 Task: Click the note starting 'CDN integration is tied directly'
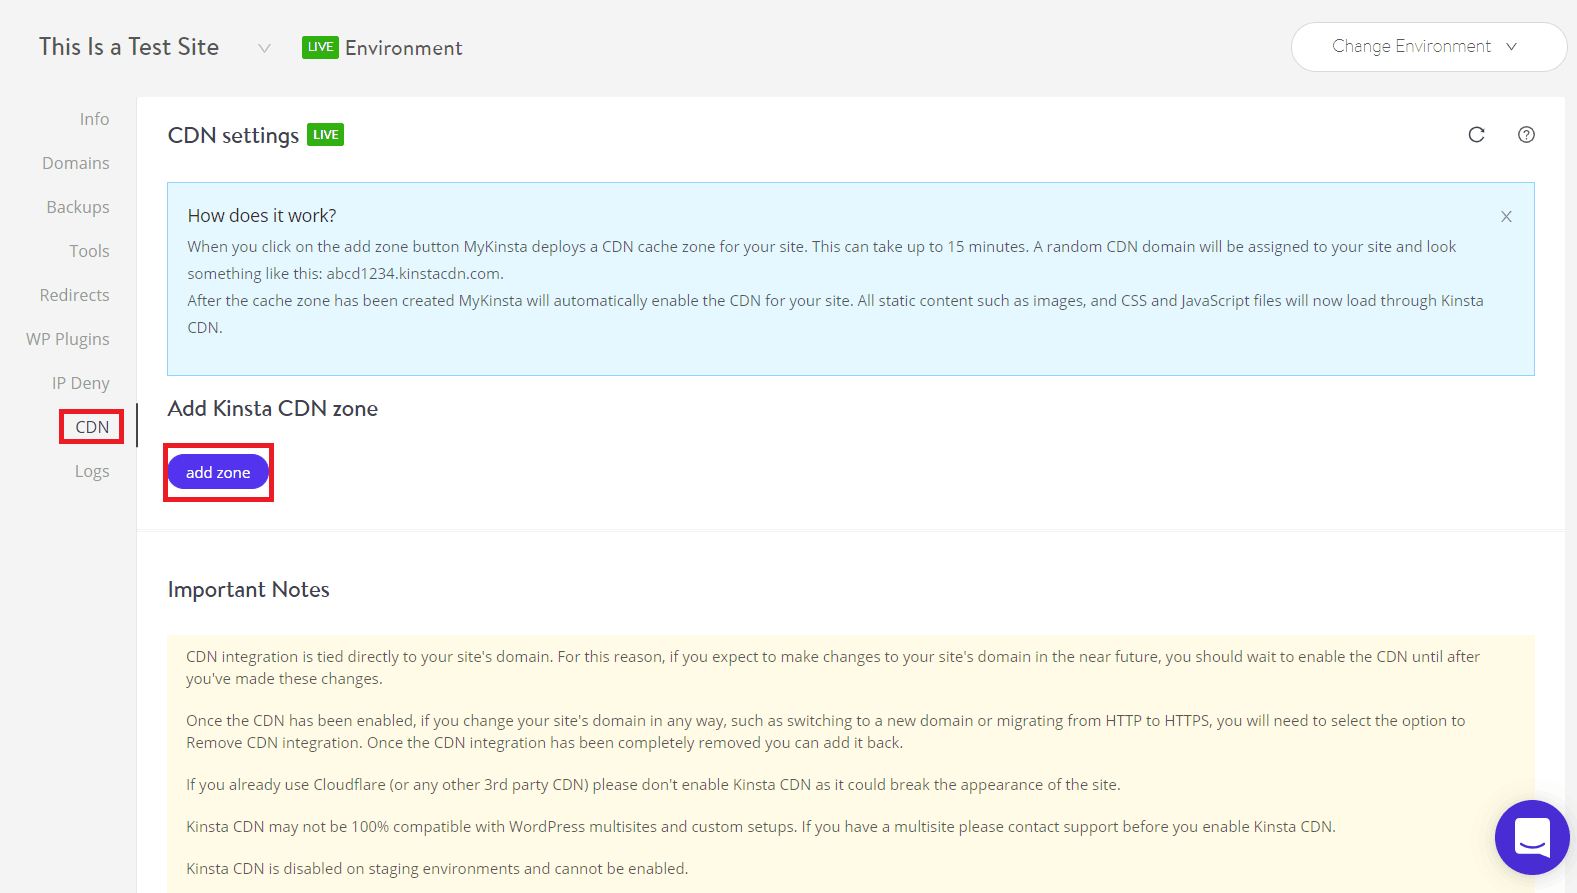833,668
